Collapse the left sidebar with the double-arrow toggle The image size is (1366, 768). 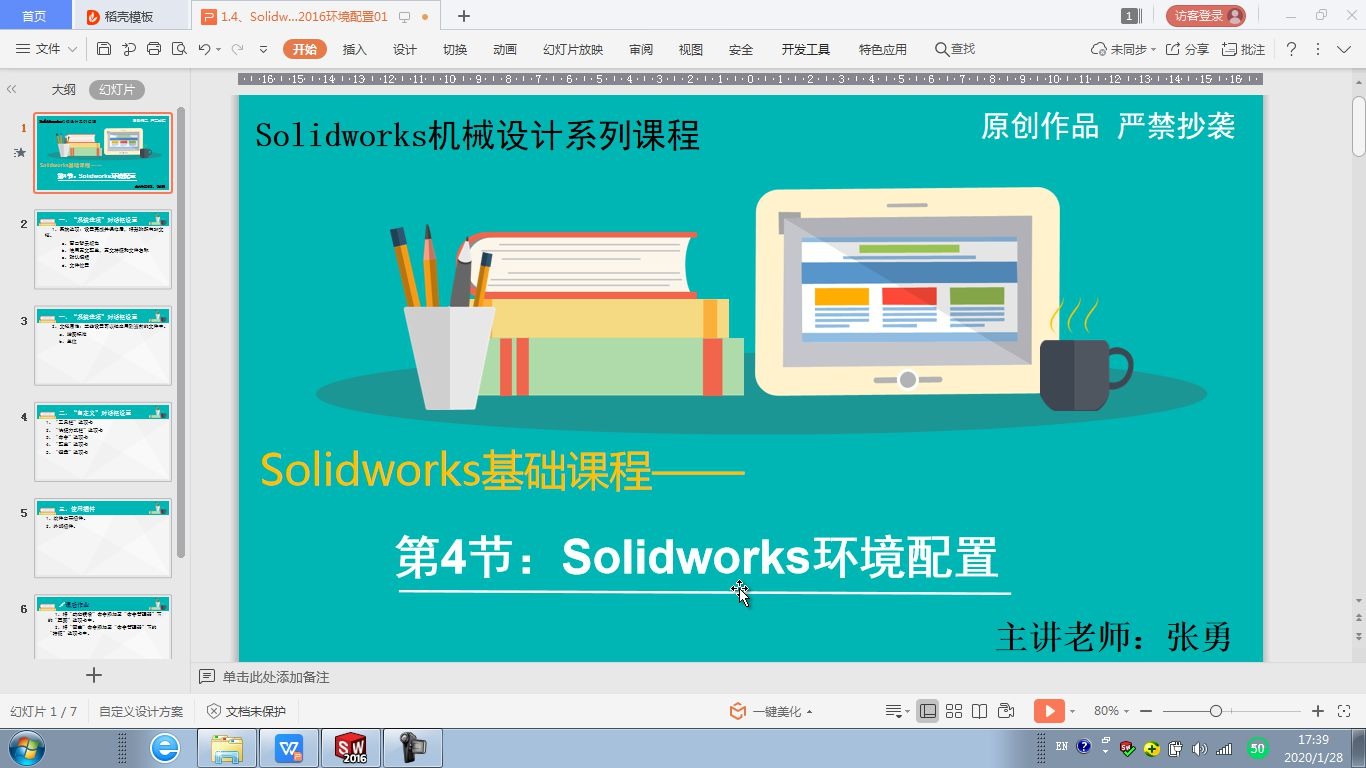tap(13, 88)
